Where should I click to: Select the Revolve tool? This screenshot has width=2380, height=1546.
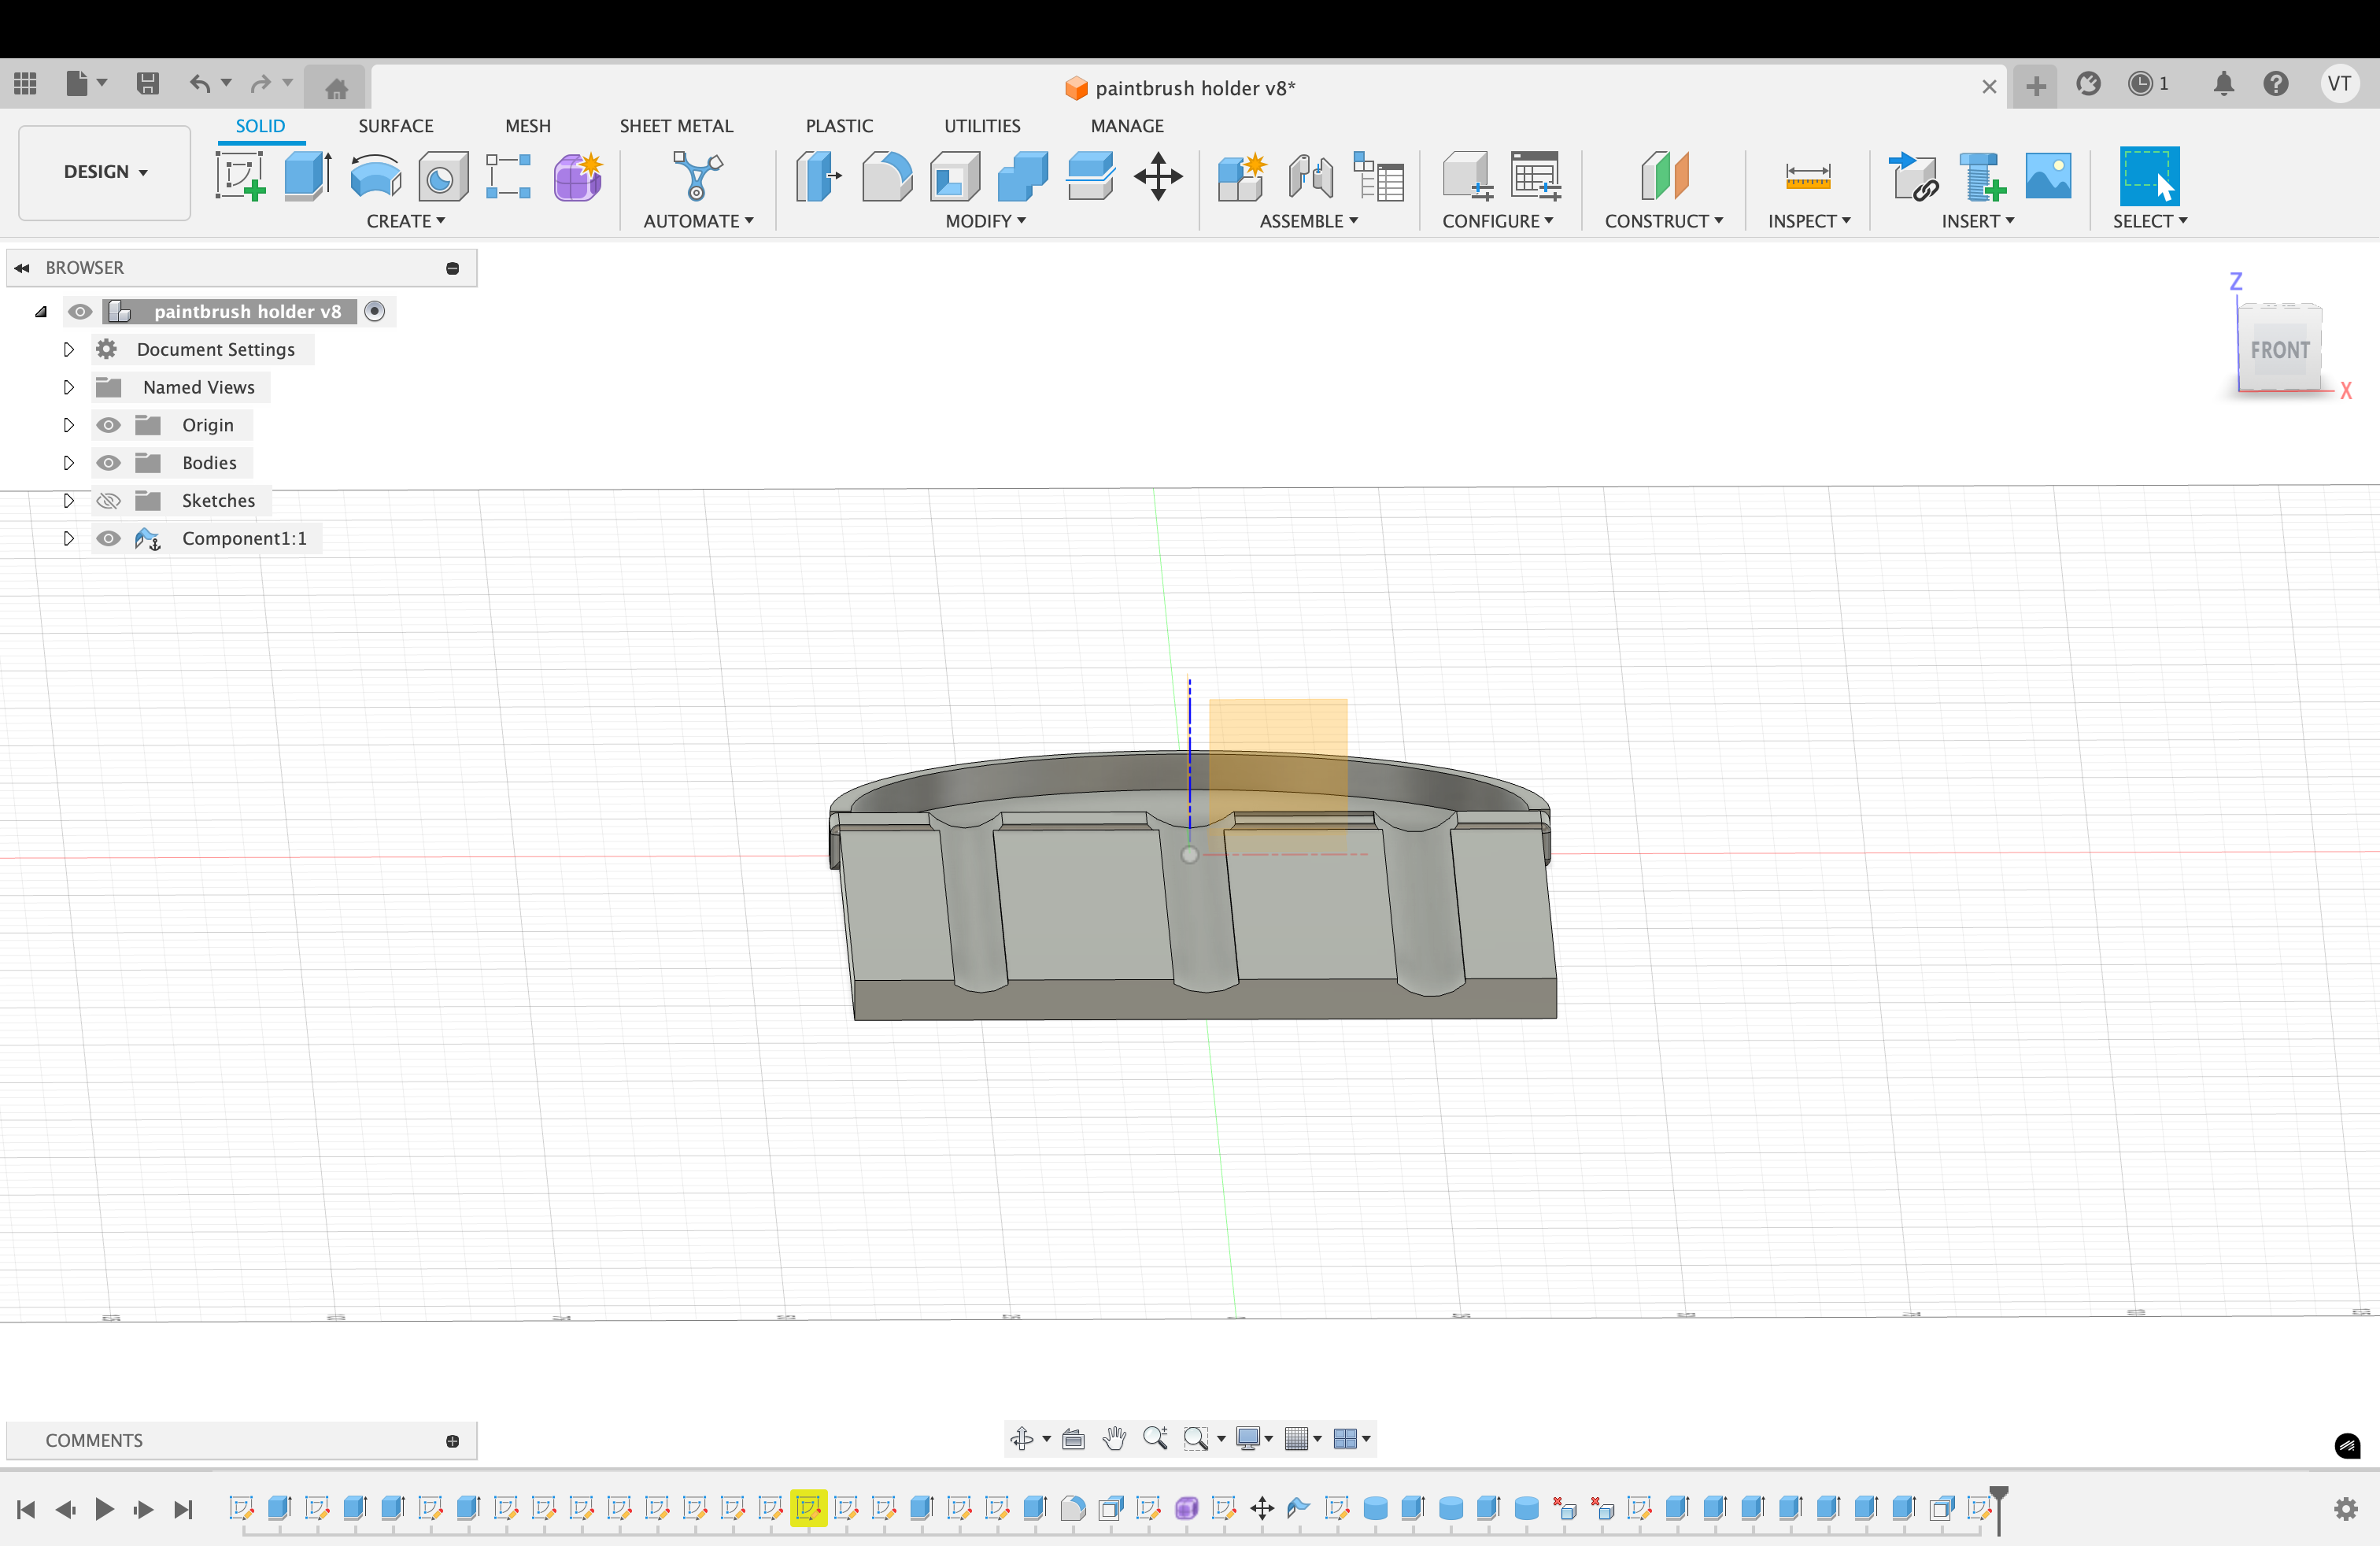click(375, 176)
